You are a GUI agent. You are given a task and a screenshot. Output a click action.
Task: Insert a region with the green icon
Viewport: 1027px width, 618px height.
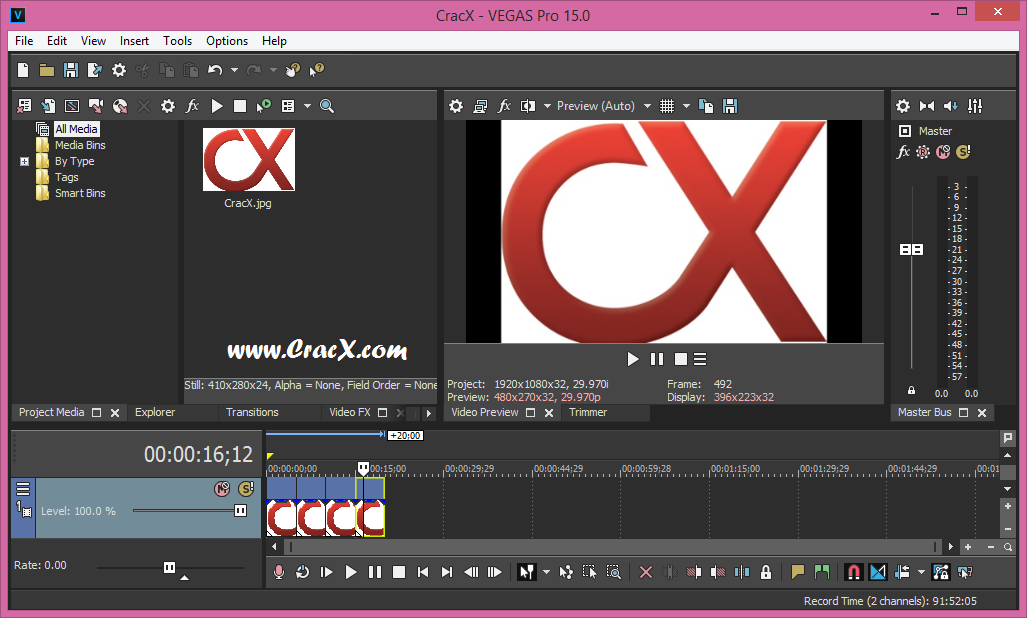point(821,572)
